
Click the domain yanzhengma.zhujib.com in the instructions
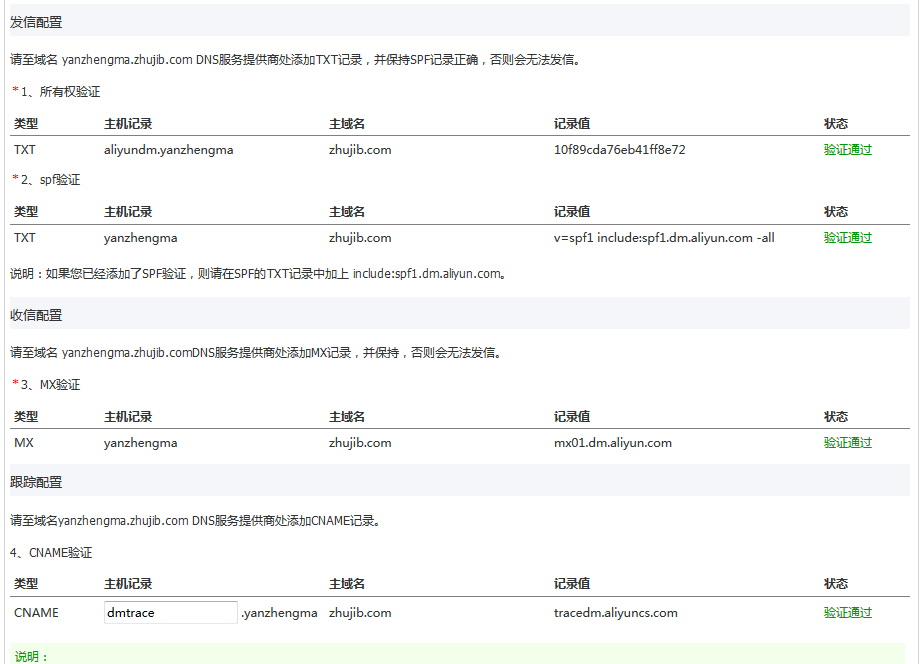tap(125, 59)
